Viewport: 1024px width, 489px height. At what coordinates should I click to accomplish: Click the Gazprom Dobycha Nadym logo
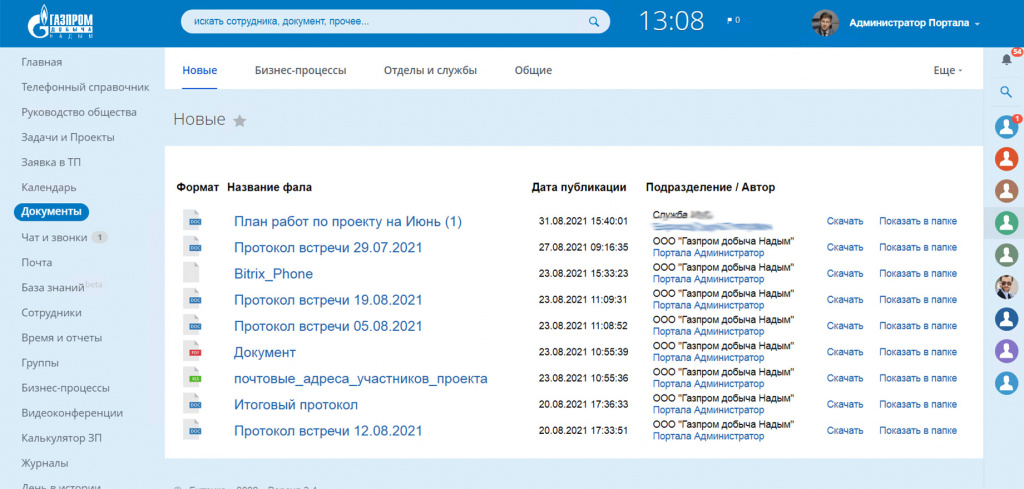pyautogui.click(x=61, y=23)
